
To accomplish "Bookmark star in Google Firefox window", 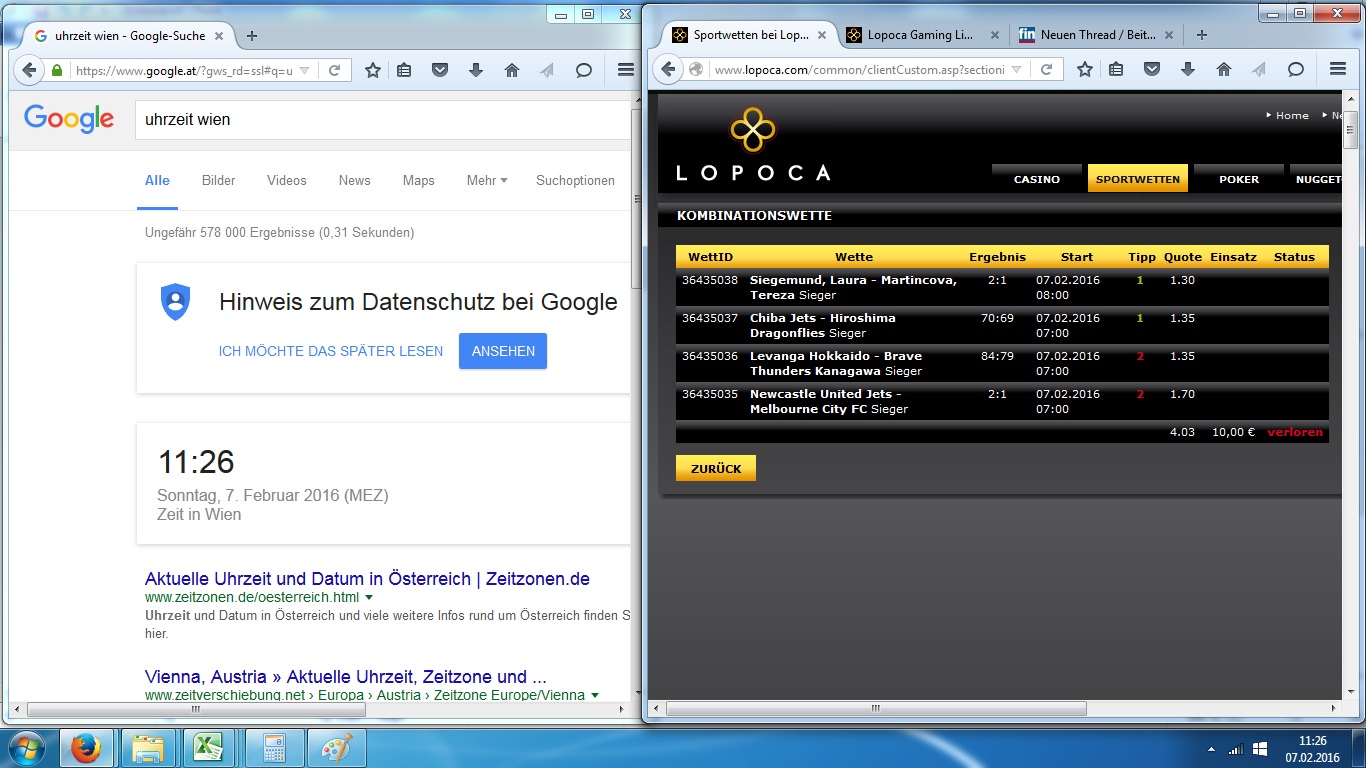I will point(372,70).
